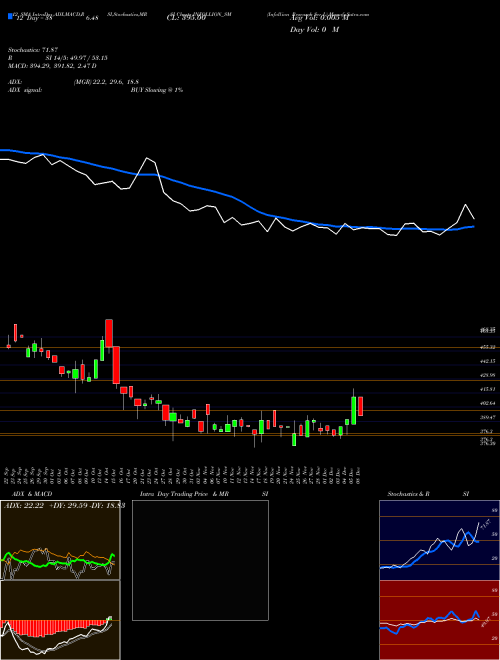
Task: Click the tall red candle at the chart peak
Action: tap(109, 333)
